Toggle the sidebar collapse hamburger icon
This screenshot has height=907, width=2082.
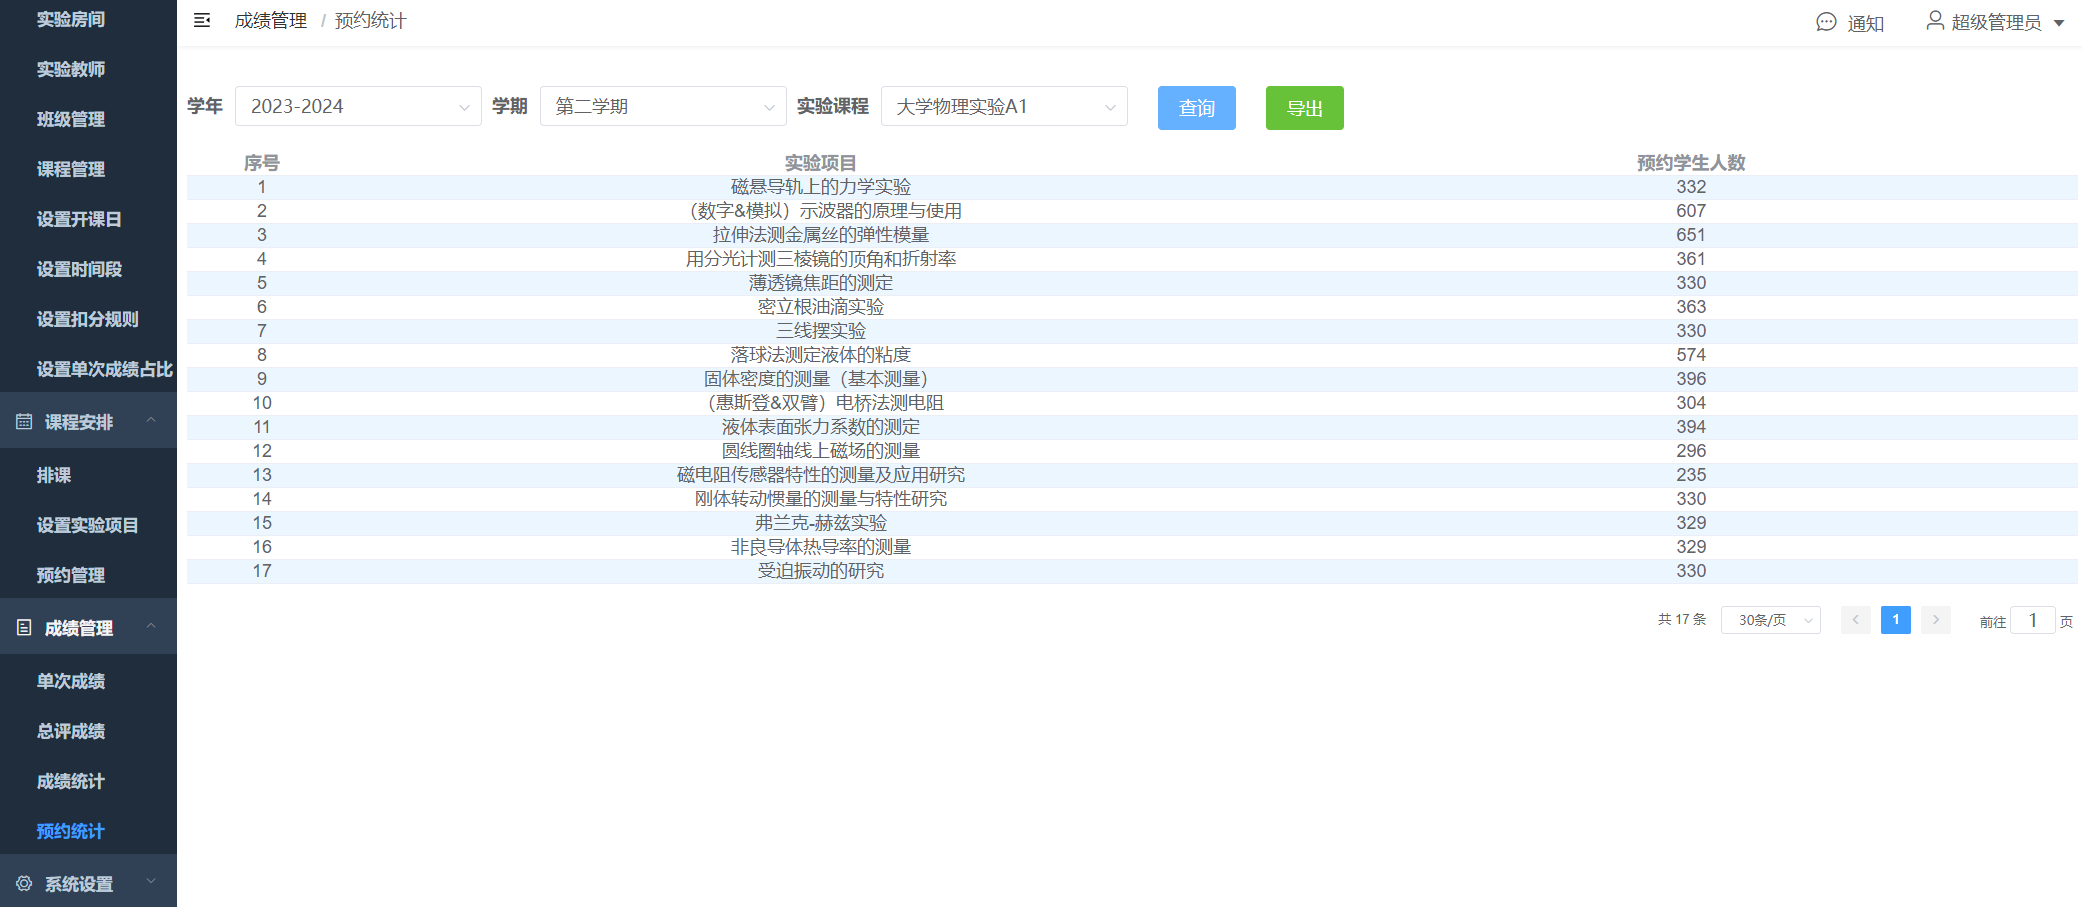coord(202,20)
